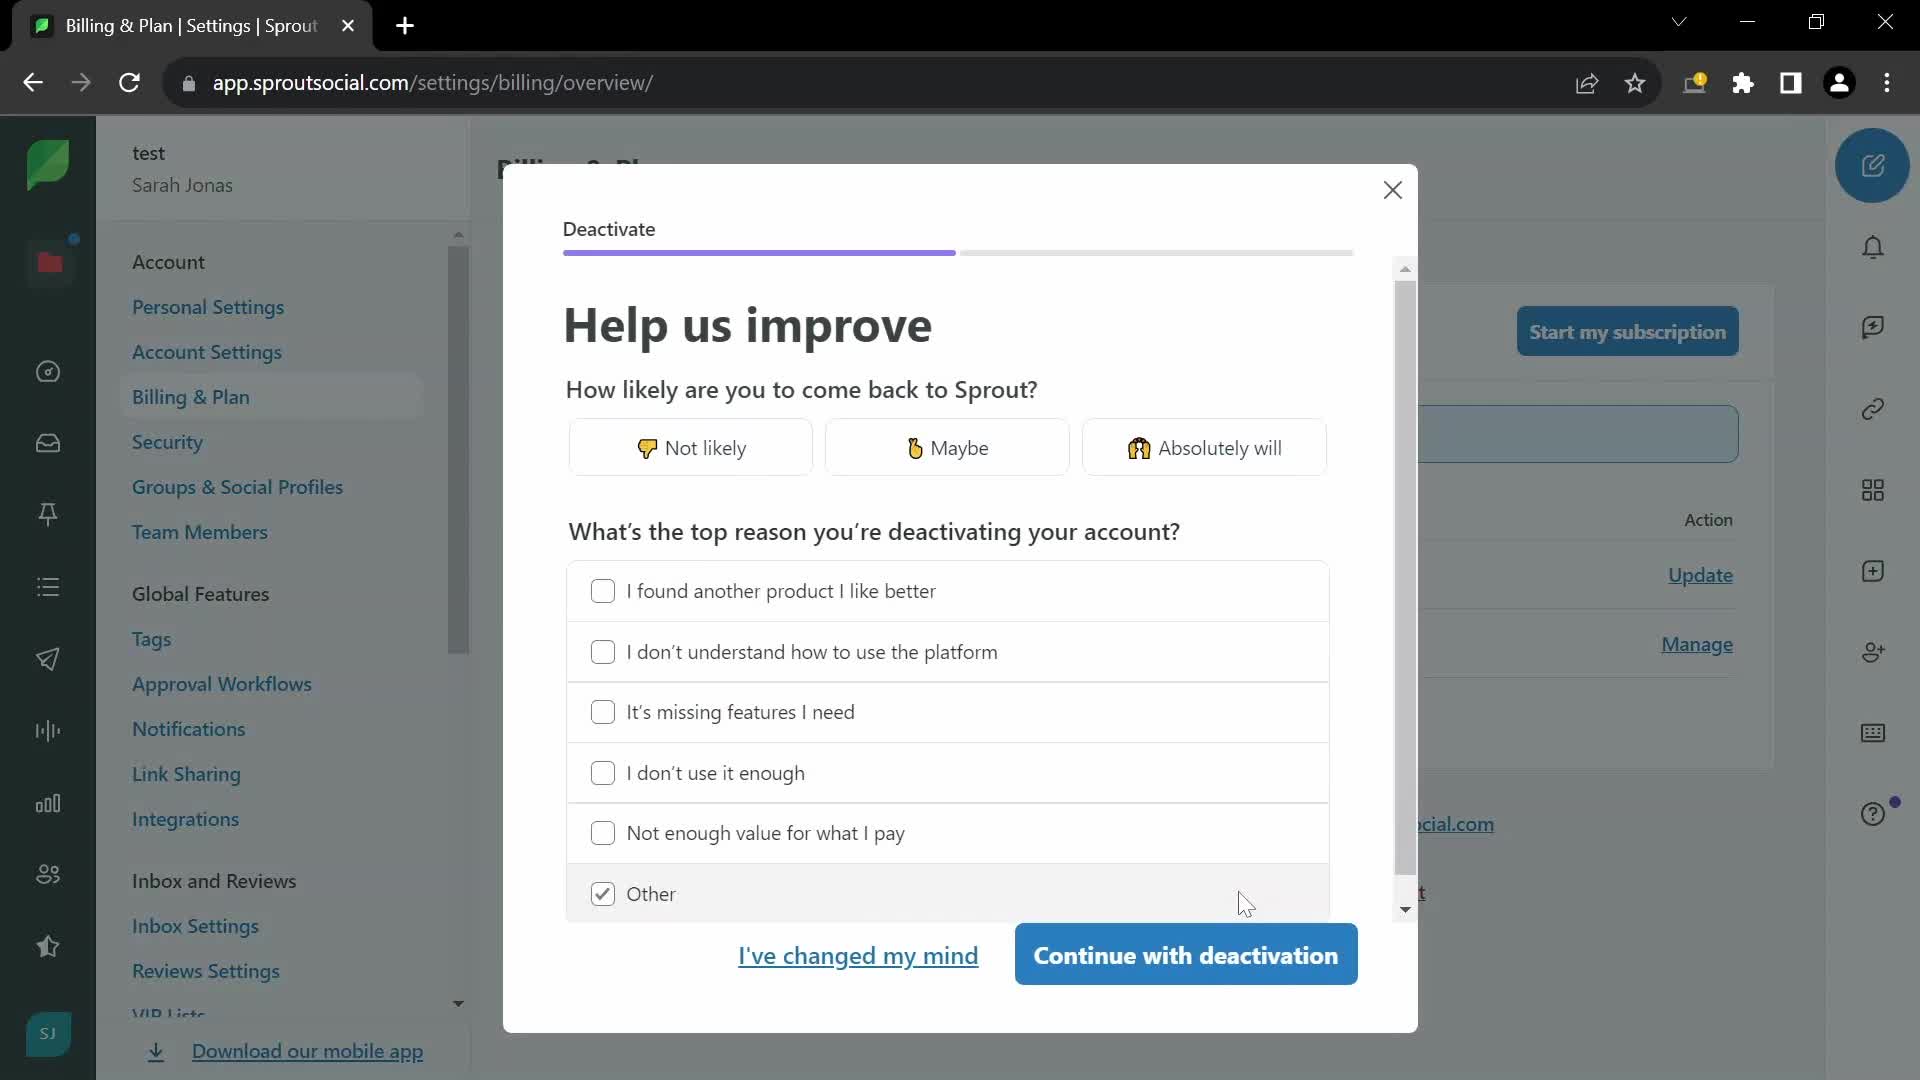Select 'Not likely' likelihood option
The height and width of the screenshot is (1080, 1920).
[691, 447]
